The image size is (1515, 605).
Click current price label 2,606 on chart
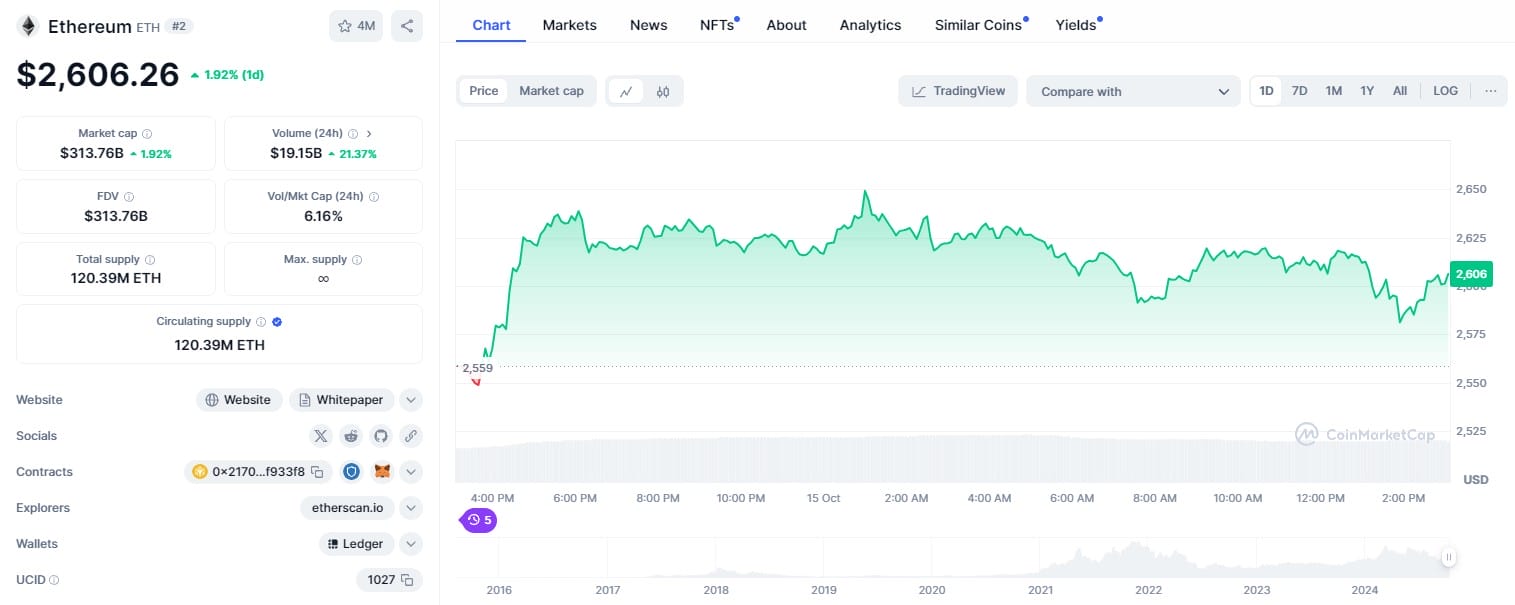tap(1471, 274)
